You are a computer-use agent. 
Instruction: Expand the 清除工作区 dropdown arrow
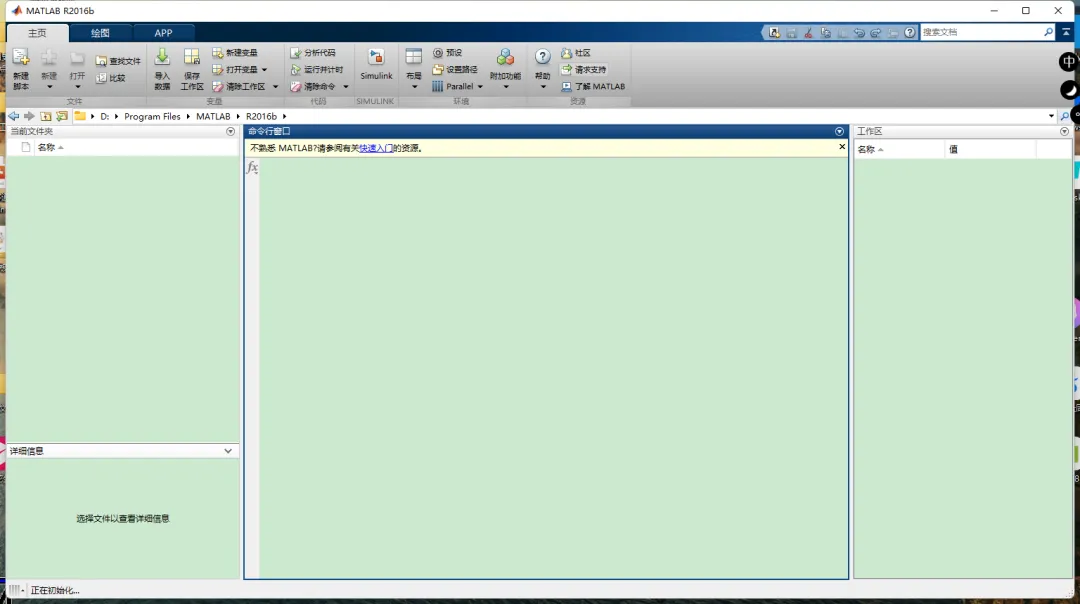(276, 87)
